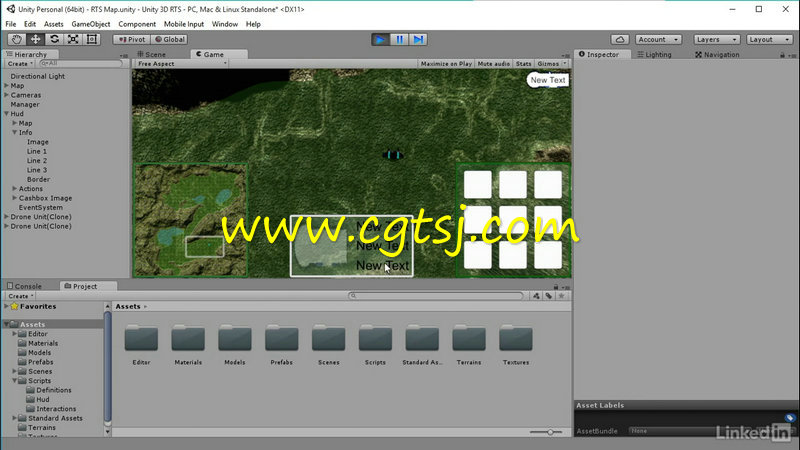Select Manager in Hierarchy
This screenshot has height=450, width=800.
click(25, 104)
